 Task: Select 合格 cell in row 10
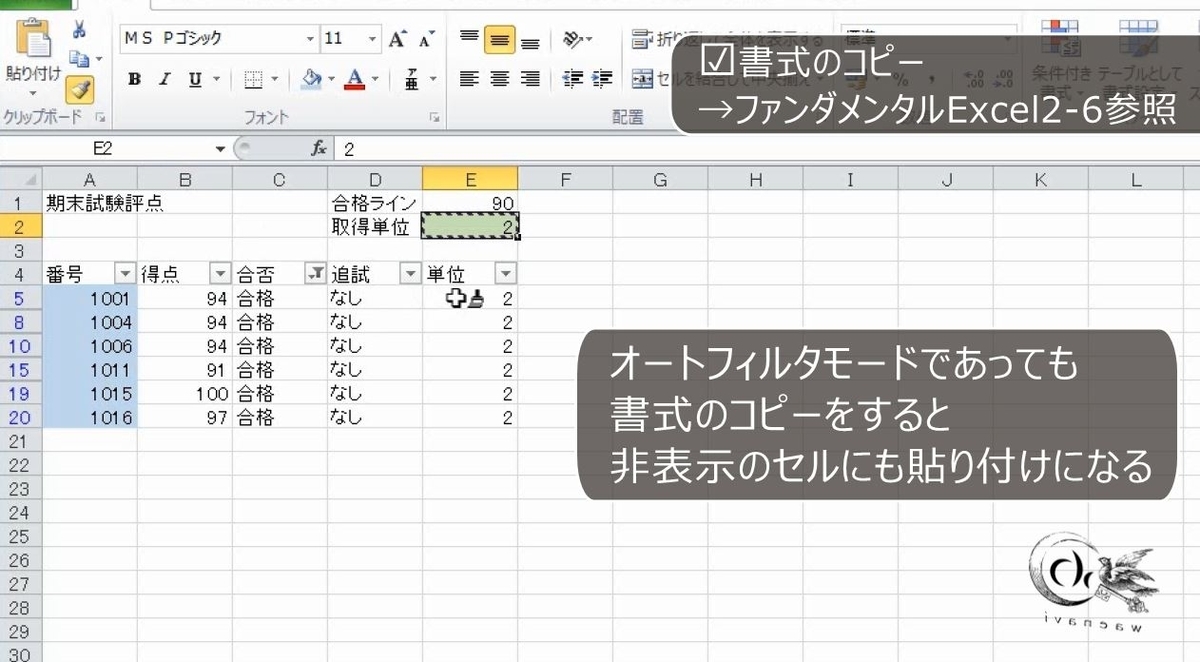point(280,346)
